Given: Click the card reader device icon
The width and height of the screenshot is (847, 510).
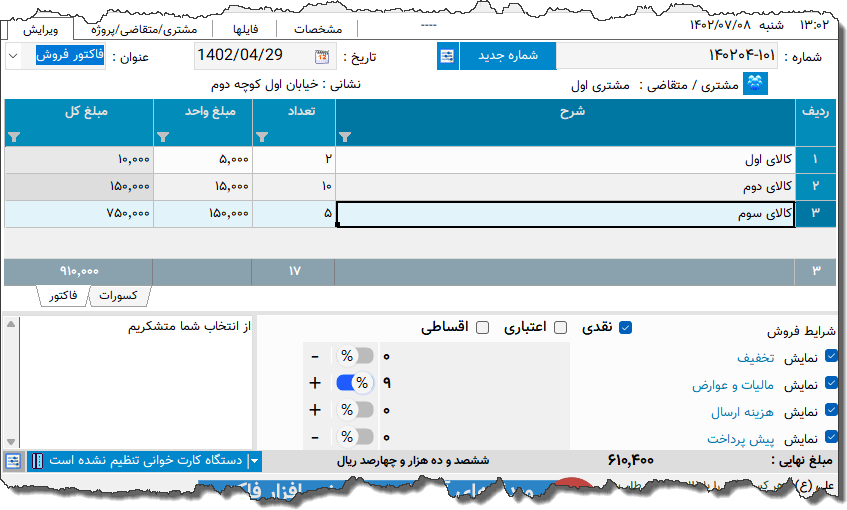Looking at the screenshot, I should tap(37, 461).
